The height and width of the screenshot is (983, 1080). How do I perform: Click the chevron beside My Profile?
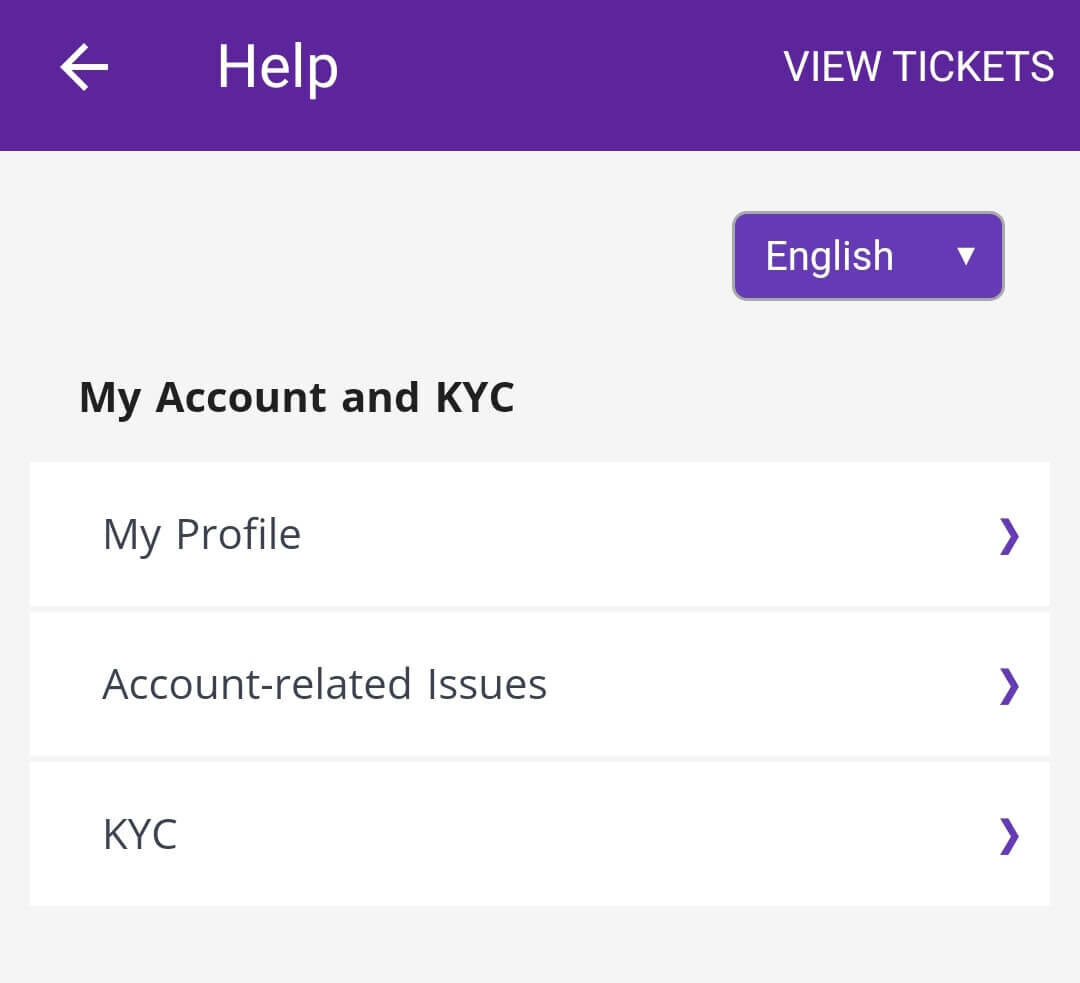(1009, 536)
